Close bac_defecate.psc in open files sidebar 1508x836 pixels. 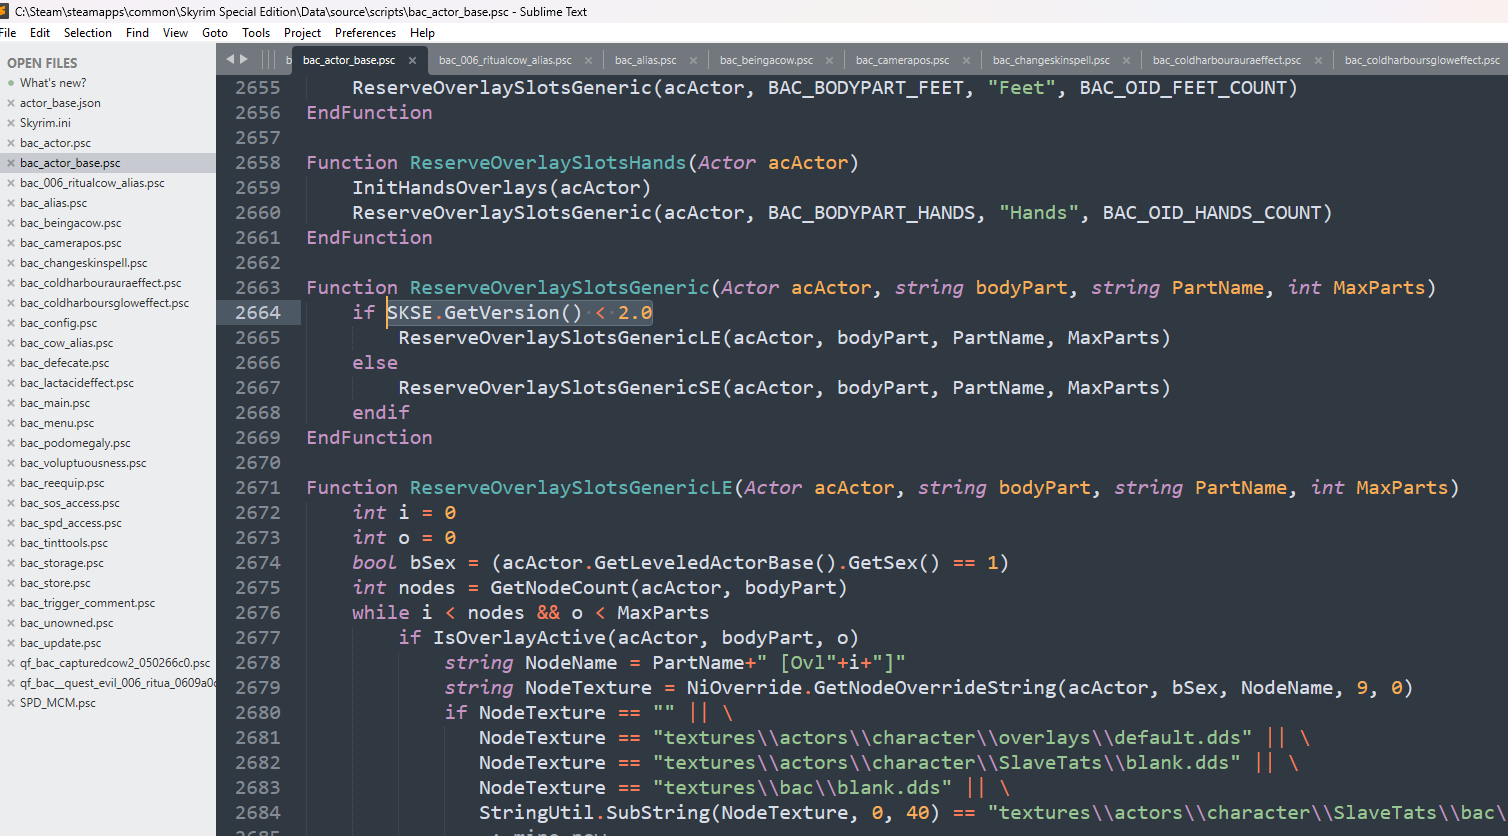[11, 363]
